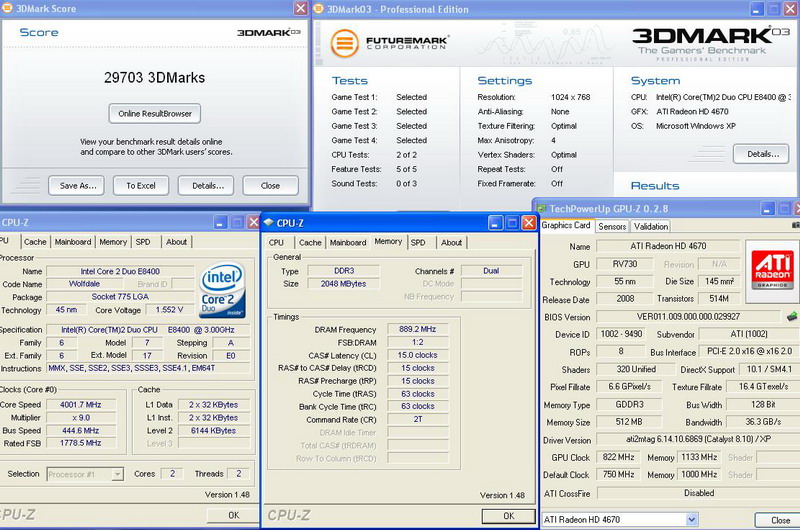Open Details in 3DMark Score window
This screenshot has width=800, height=530.
tap(207, 186)
